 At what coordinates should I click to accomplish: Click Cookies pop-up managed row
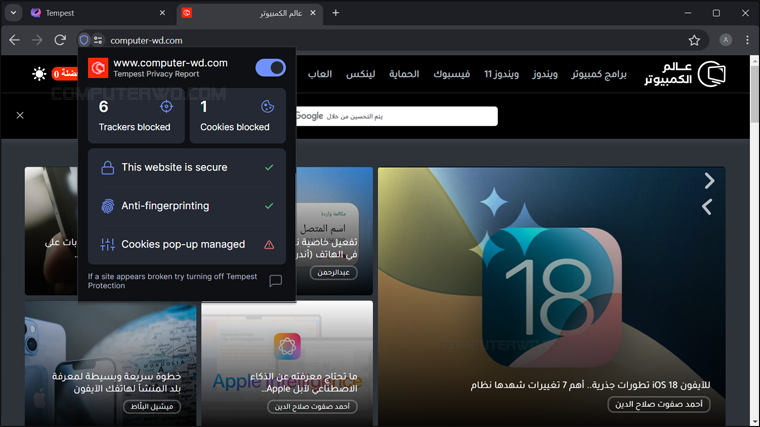tap(187, 244)
